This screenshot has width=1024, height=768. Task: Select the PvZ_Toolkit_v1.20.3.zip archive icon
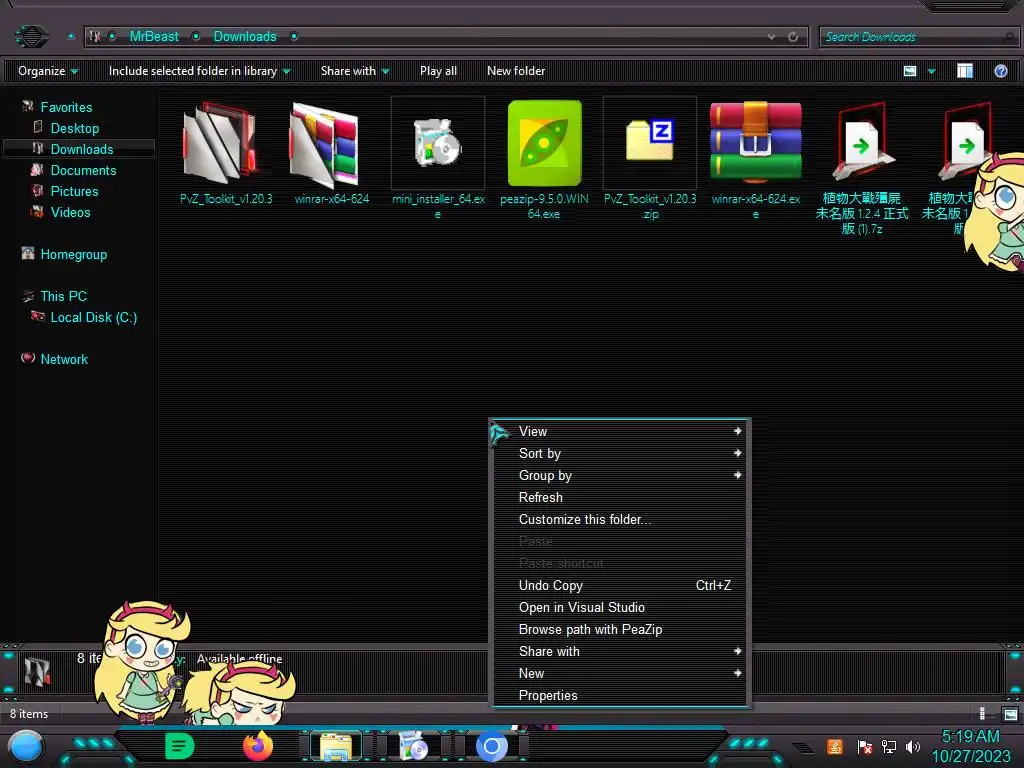click(650, 139)
